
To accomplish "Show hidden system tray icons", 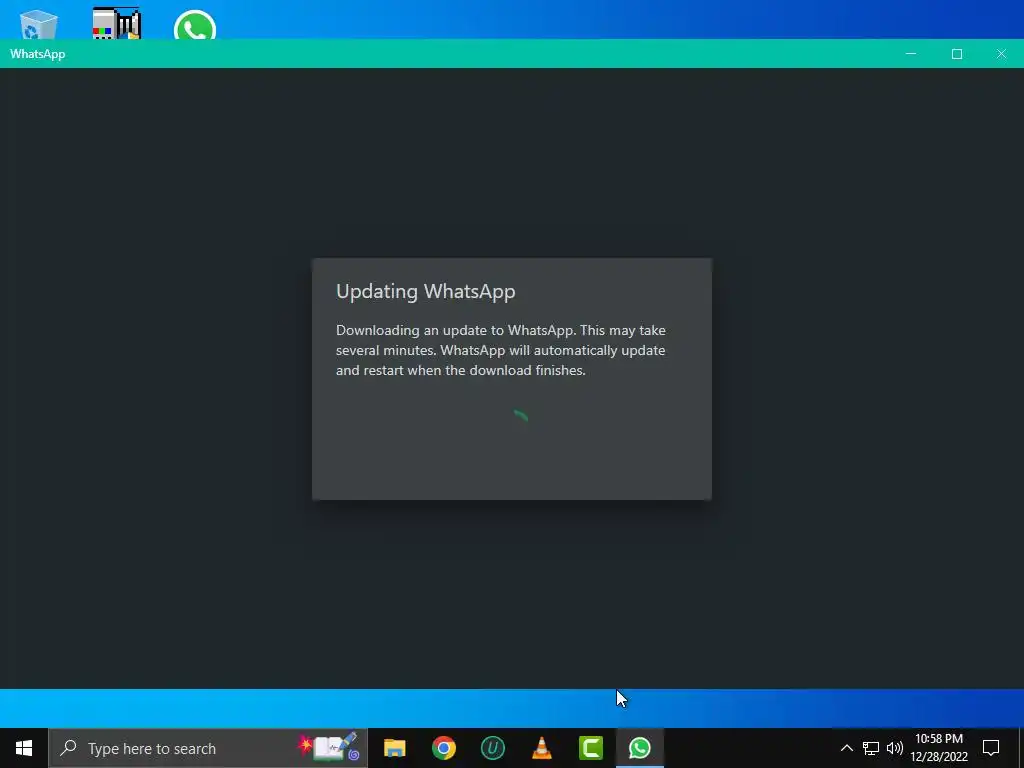I will [846, 748].
